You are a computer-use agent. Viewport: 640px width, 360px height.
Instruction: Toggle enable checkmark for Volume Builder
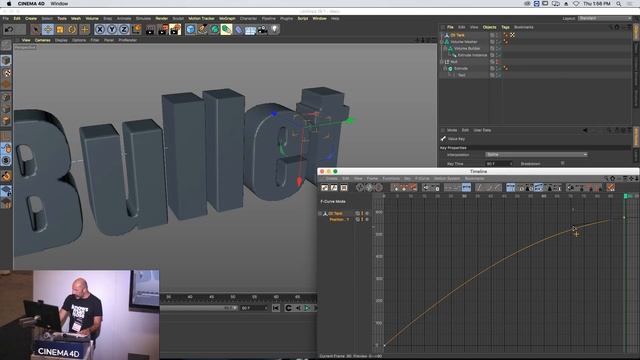point(500,48)
